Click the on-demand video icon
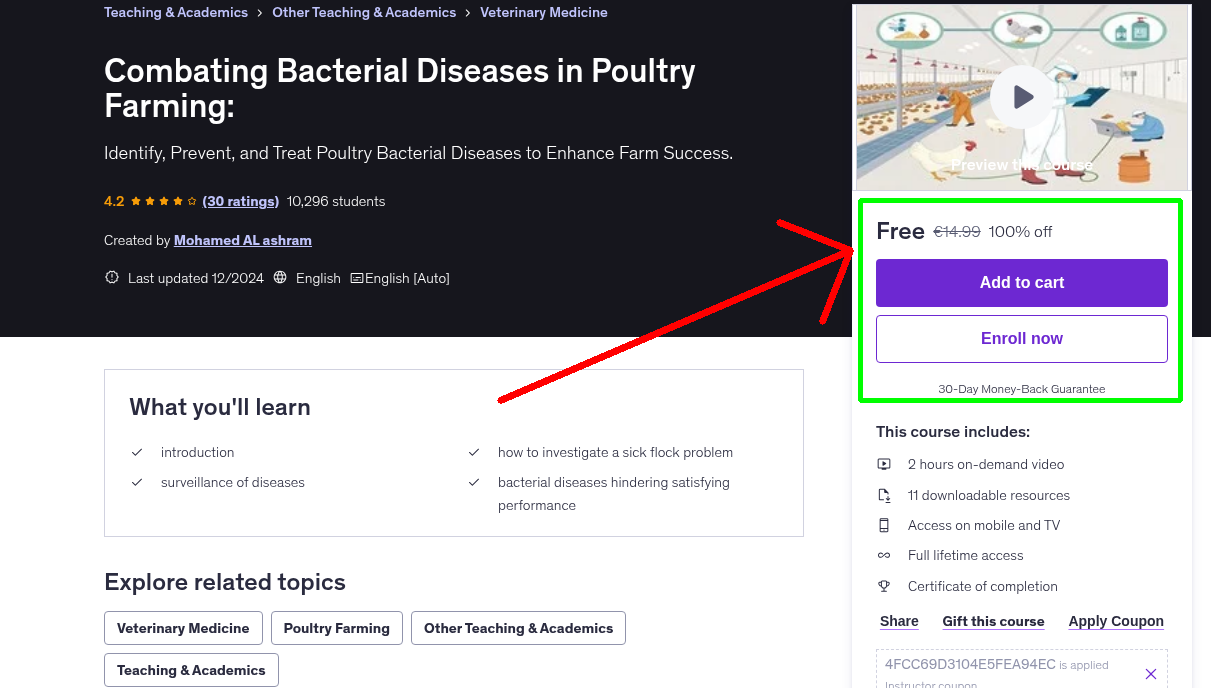Screen dimensions: 1211x688 point(884,464)
